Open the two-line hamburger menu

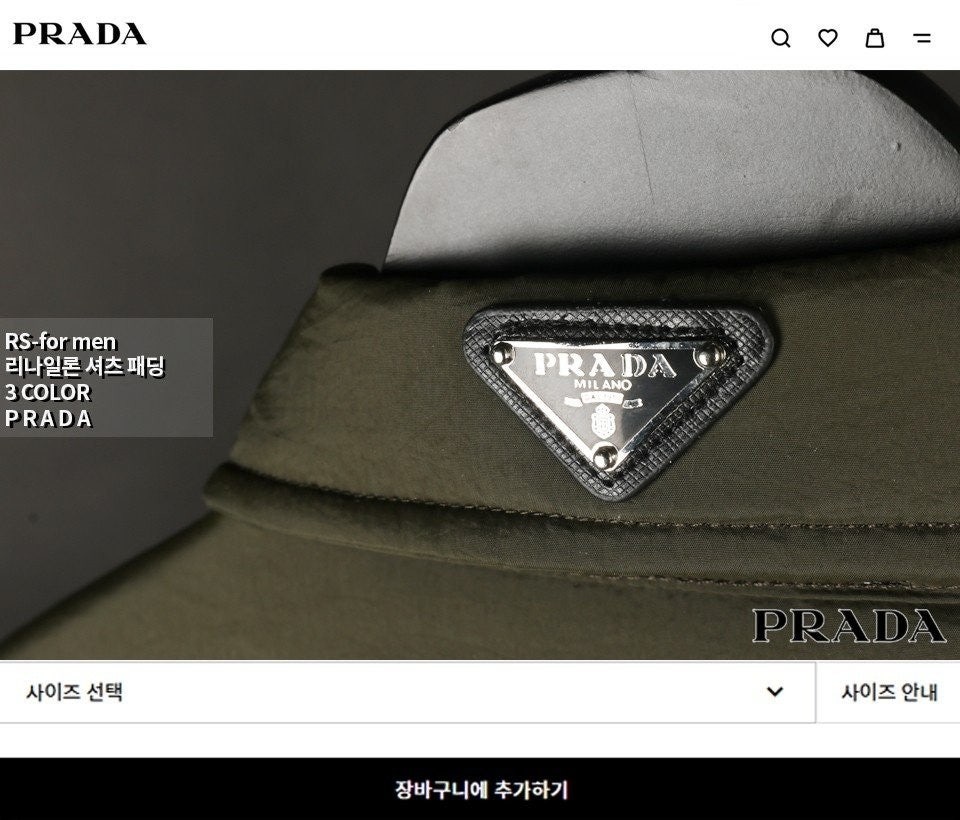[x=922, y=38]
